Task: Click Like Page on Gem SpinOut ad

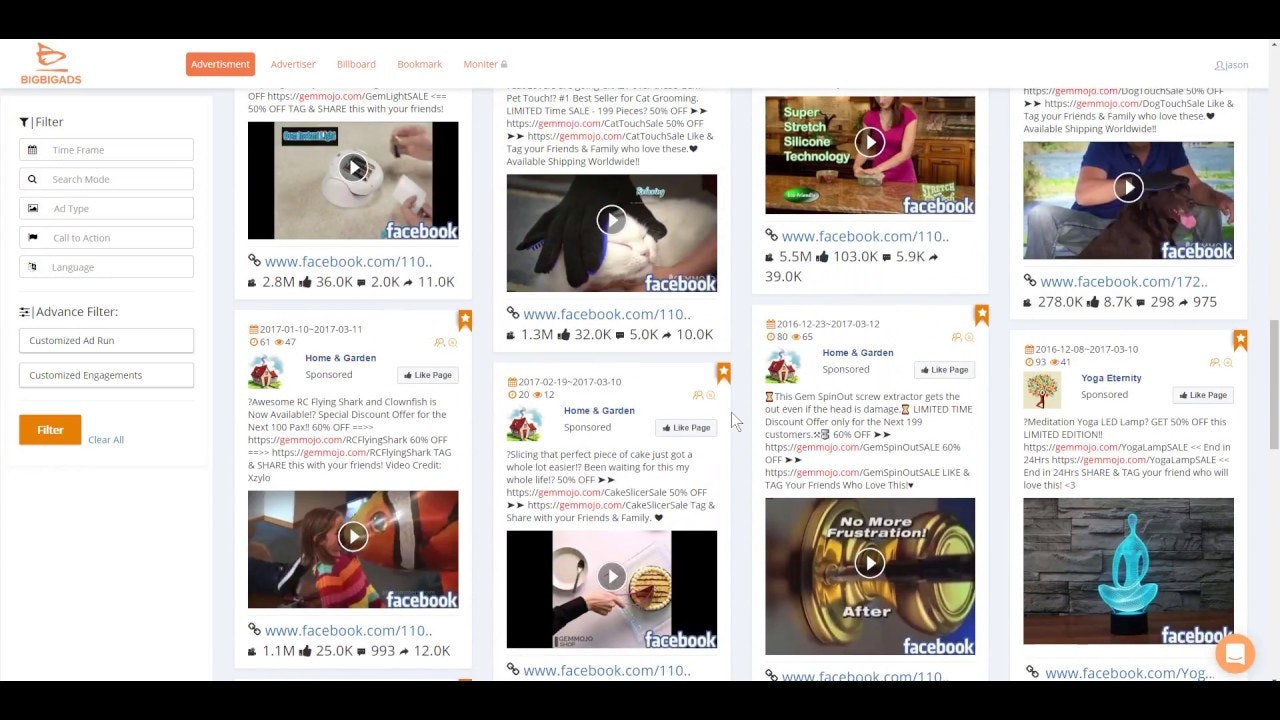Action: (944, 370)
